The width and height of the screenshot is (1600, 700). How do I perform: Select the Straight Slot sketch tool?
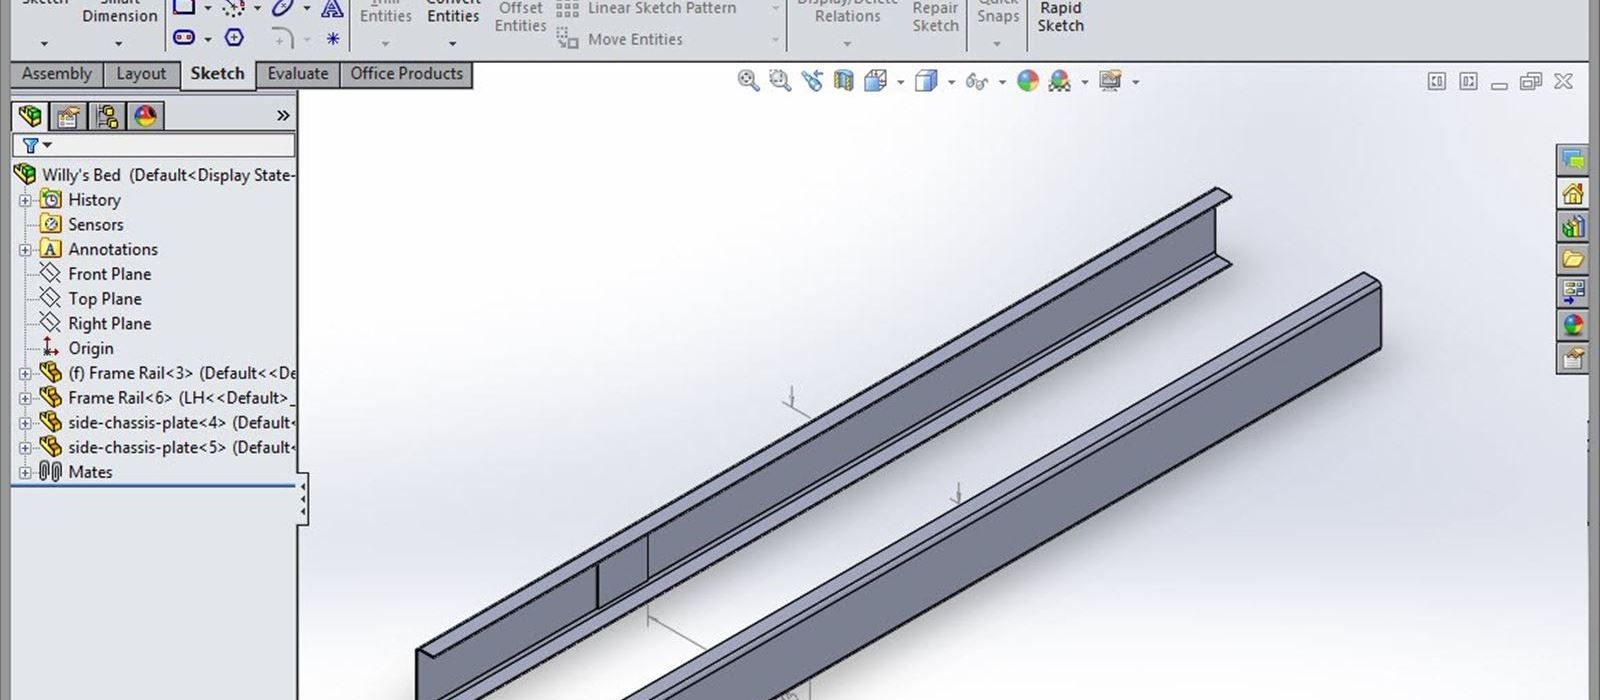coord(184,38)
